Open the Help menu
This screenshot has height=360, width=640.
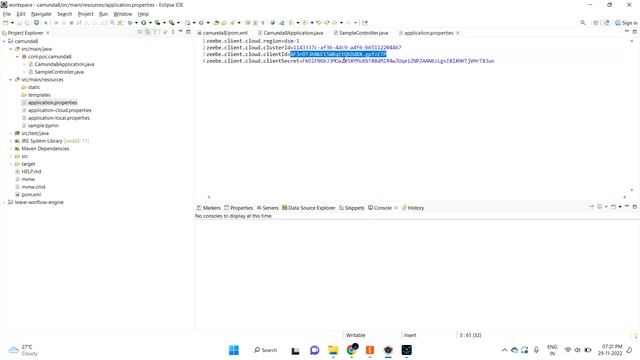tap(143, 14)
